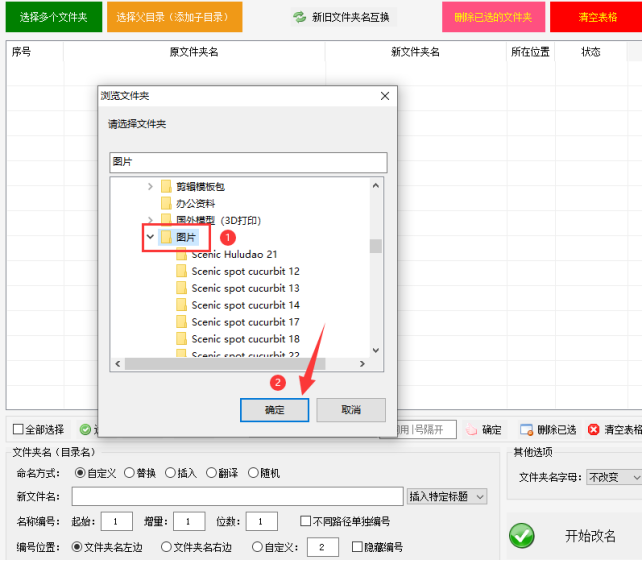Select 文件夹名右边 numbering position
Viewport: 643px width, 561px height.
pos(166,547)
